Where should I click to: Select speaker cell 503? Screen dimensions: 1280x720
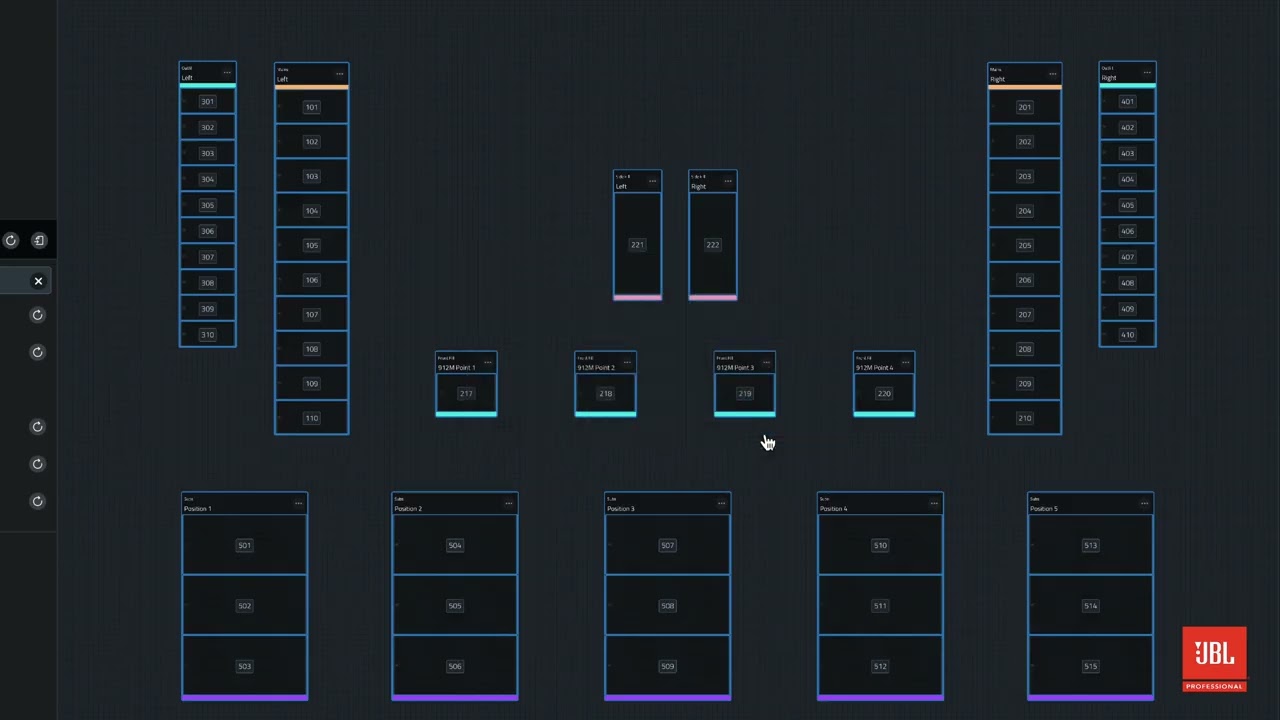245,666
